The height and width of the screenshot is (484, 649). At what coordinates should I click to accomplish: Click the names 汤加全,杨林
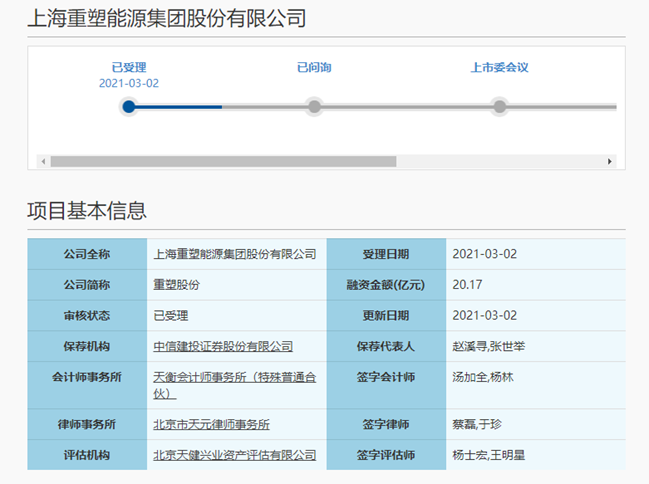click(x=483, y=377)
